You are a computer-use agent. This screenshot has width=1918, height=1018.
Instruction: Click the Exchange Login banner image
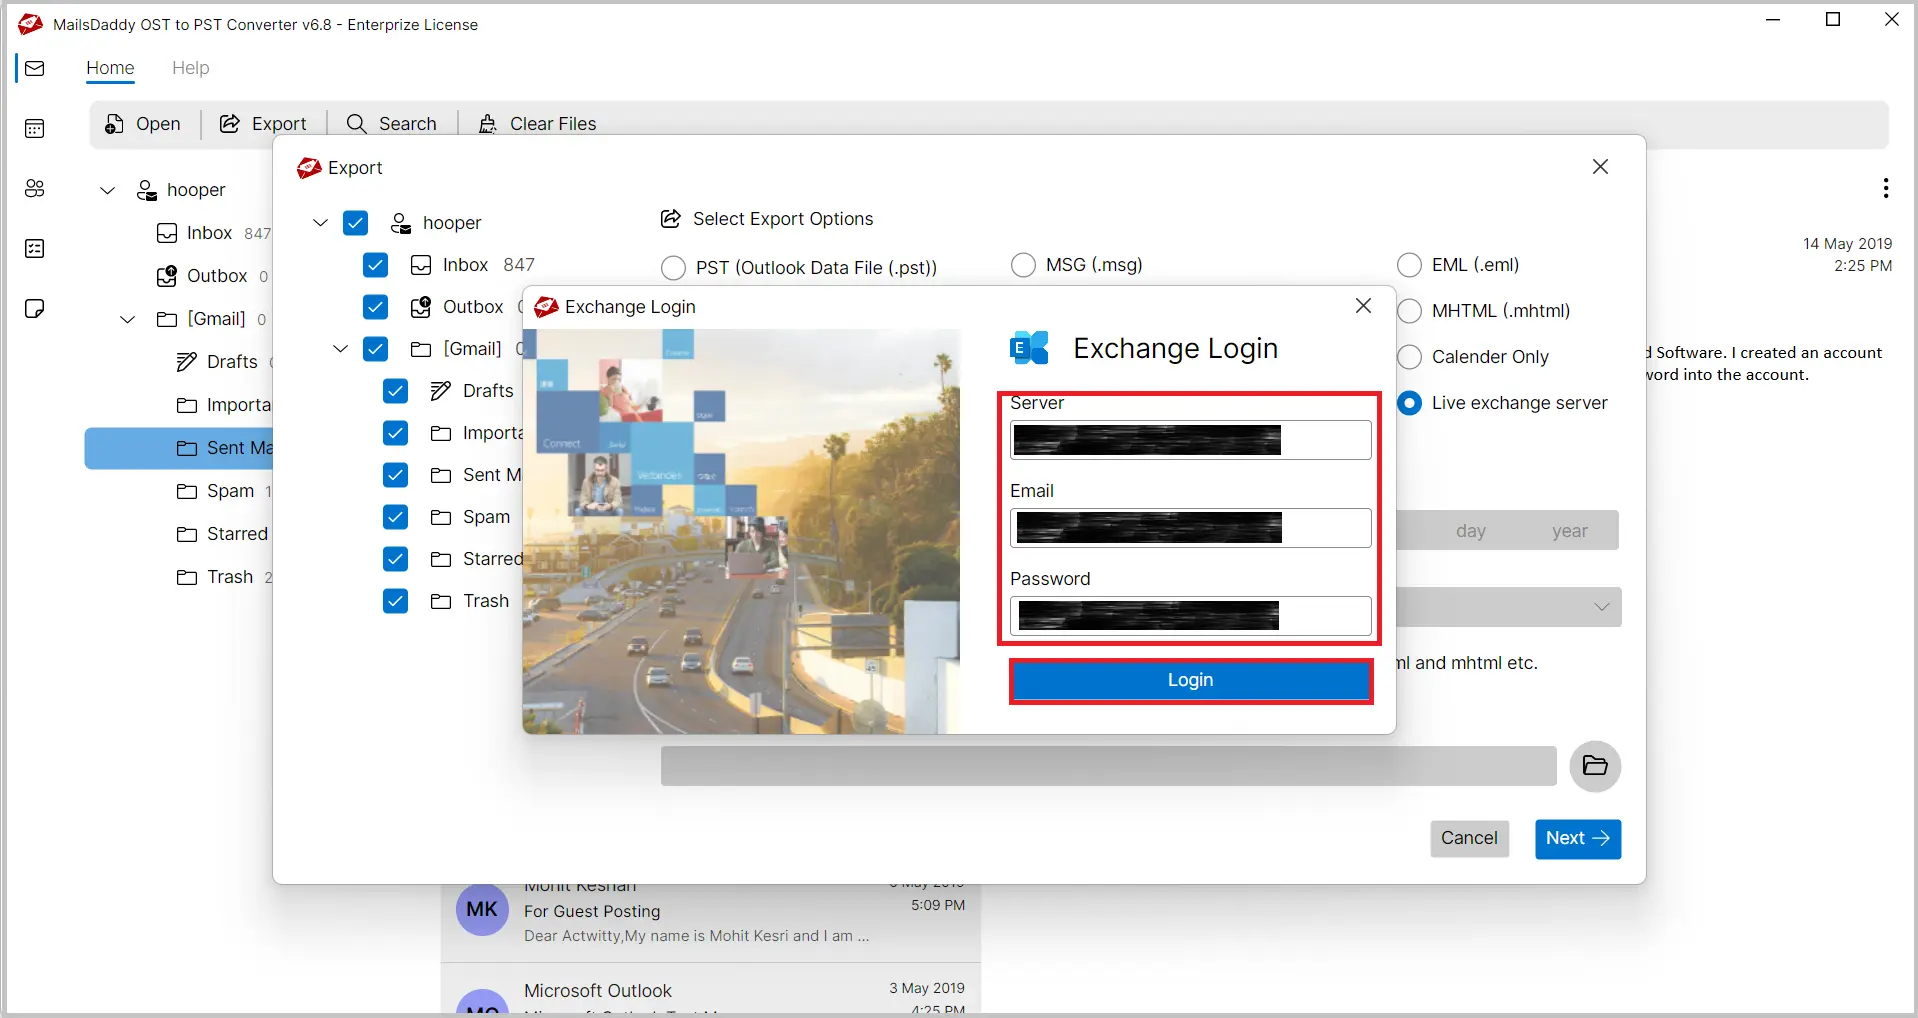pyautogui.click(x=740, y=531)
